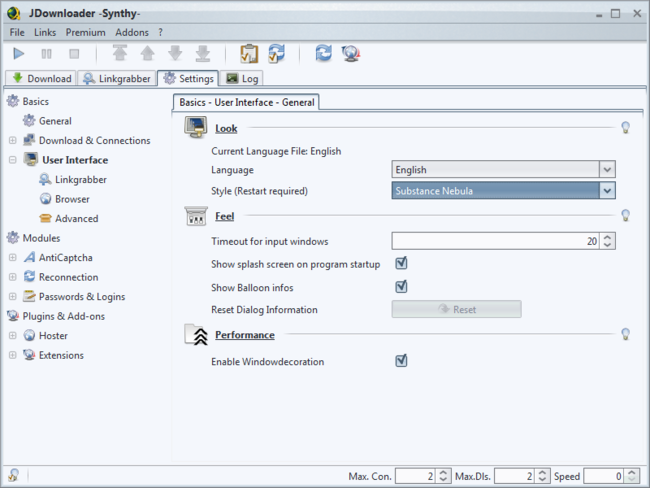Image resolution: width=650 pixels, height=488 pixels.
Task: Select Hoster plugin item
Action: click(45, 335)
